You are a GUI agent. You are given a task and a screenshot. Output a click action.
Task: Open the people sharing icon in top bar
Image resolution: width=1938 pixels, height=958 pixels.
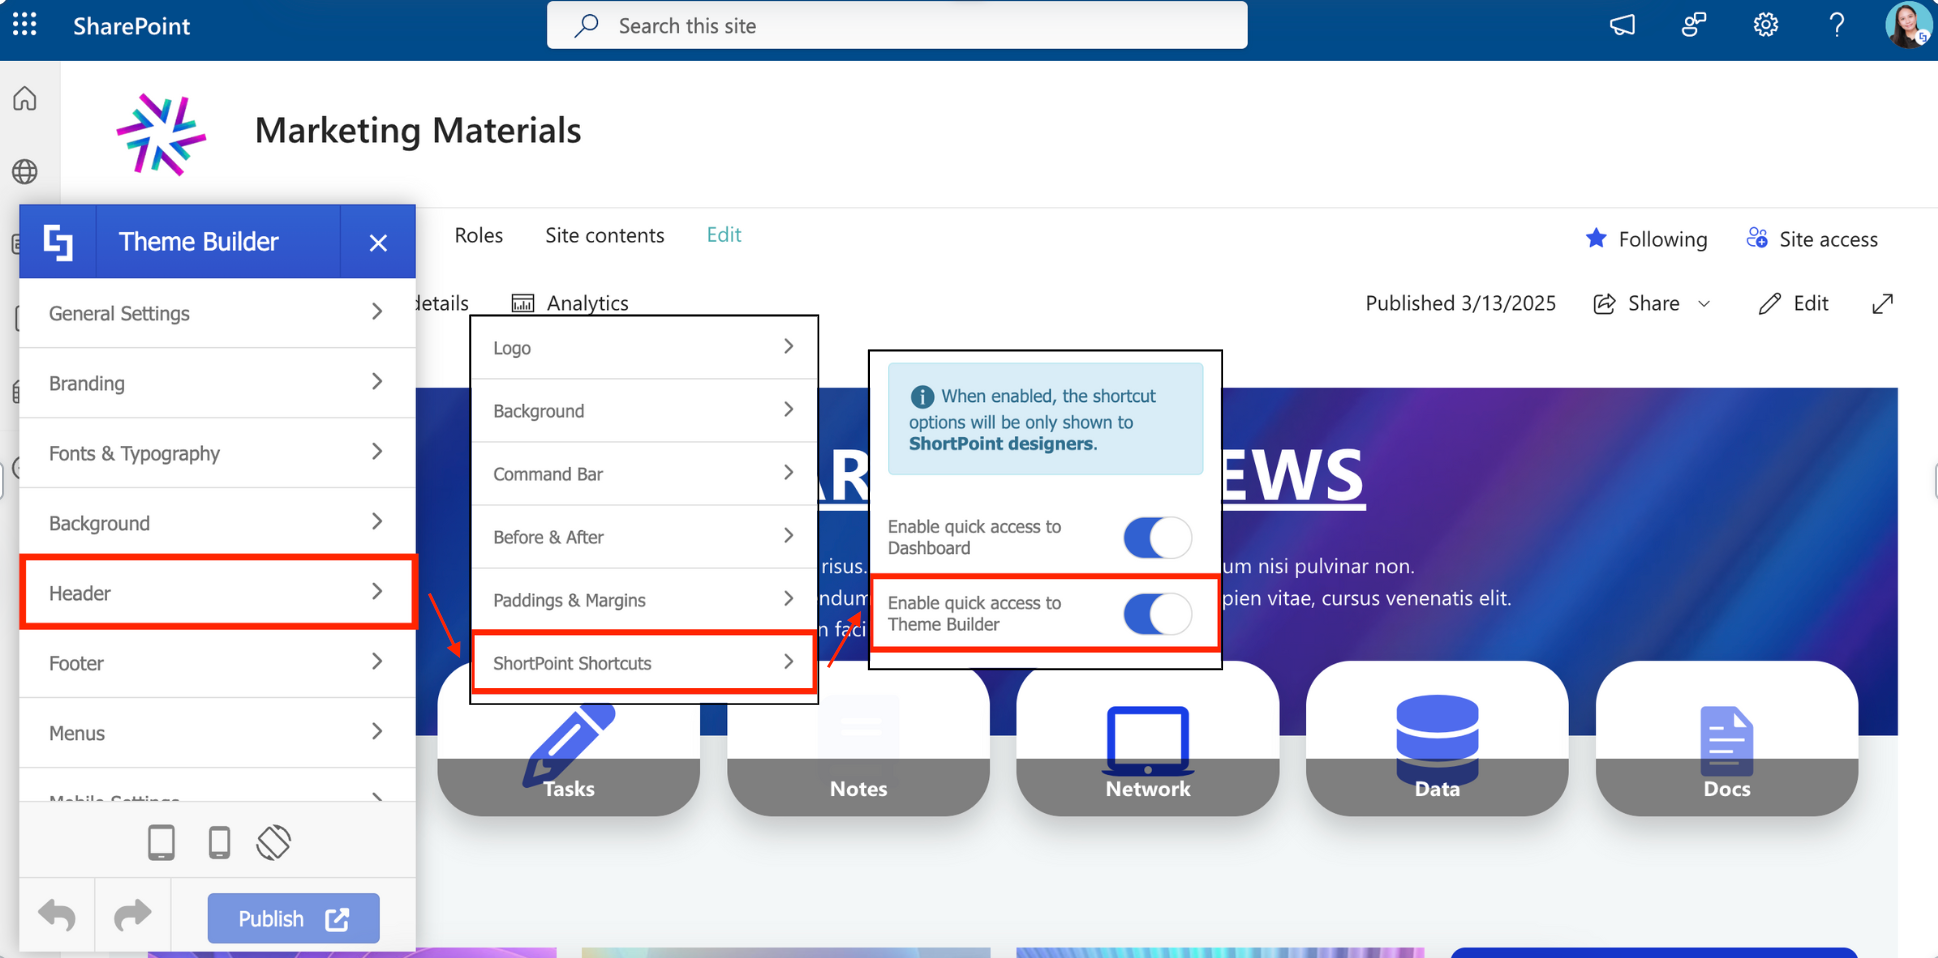point(1693,25)
